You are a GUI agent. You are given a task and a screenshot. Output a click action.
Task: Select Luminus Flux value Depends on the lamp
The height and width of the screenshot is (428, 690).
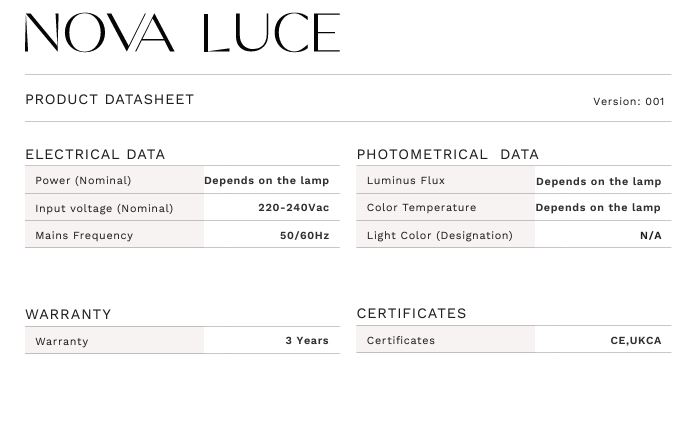pos(598,181)
